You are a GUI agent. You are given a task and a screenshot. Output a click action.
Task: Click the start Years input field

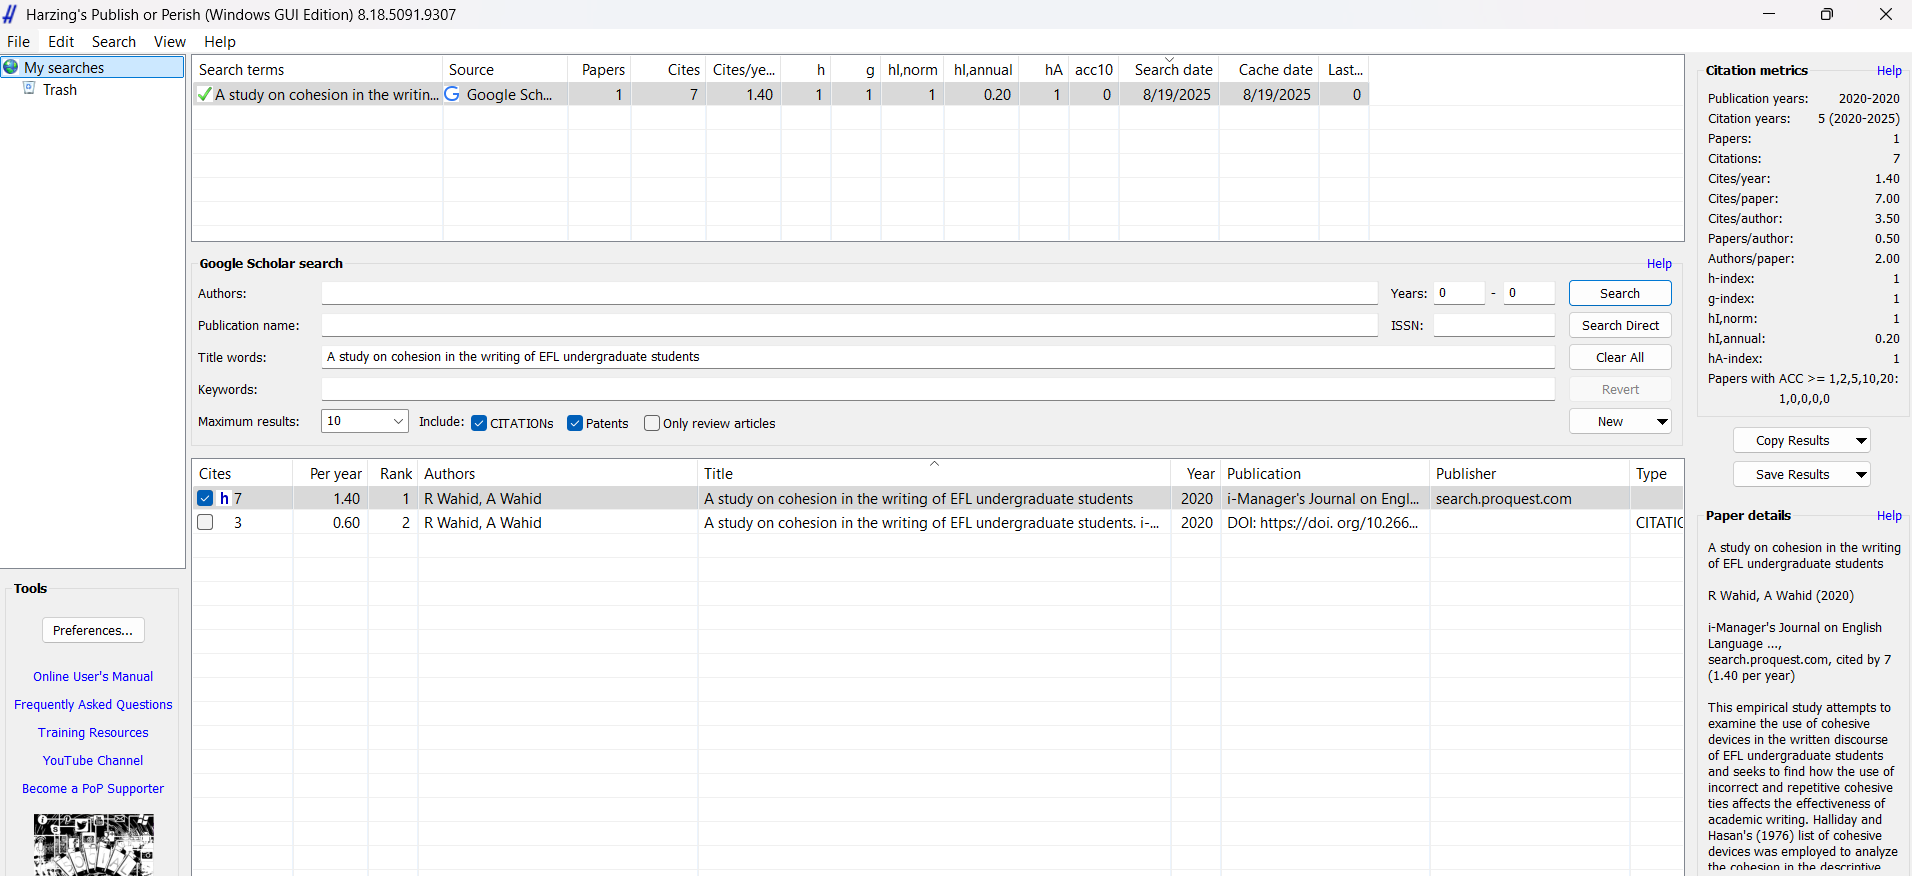[1459, 293]
